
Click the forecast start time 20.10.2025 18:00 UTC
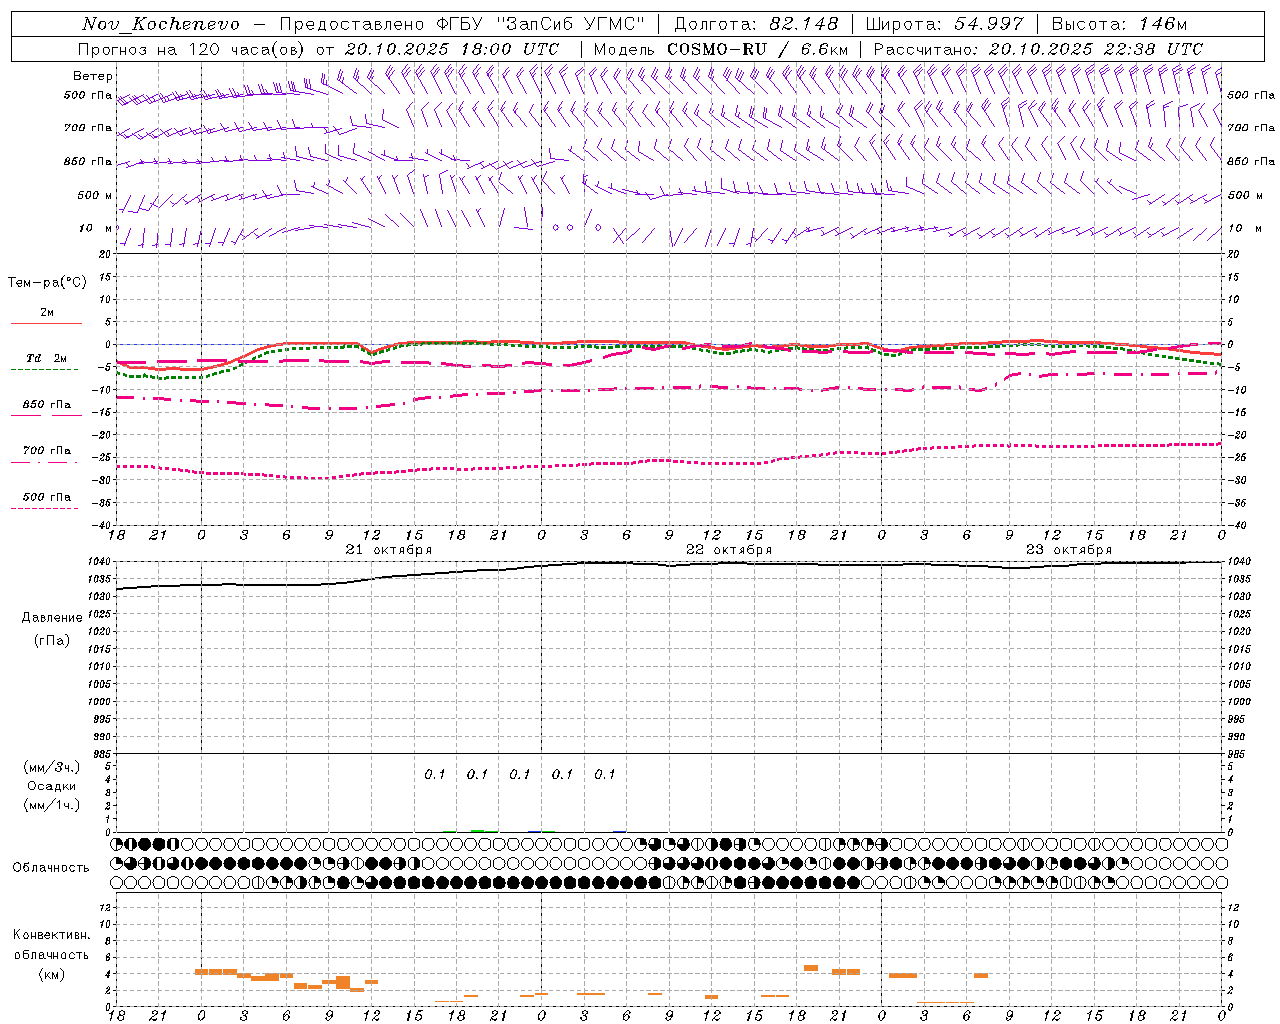(x=452, y=49)
